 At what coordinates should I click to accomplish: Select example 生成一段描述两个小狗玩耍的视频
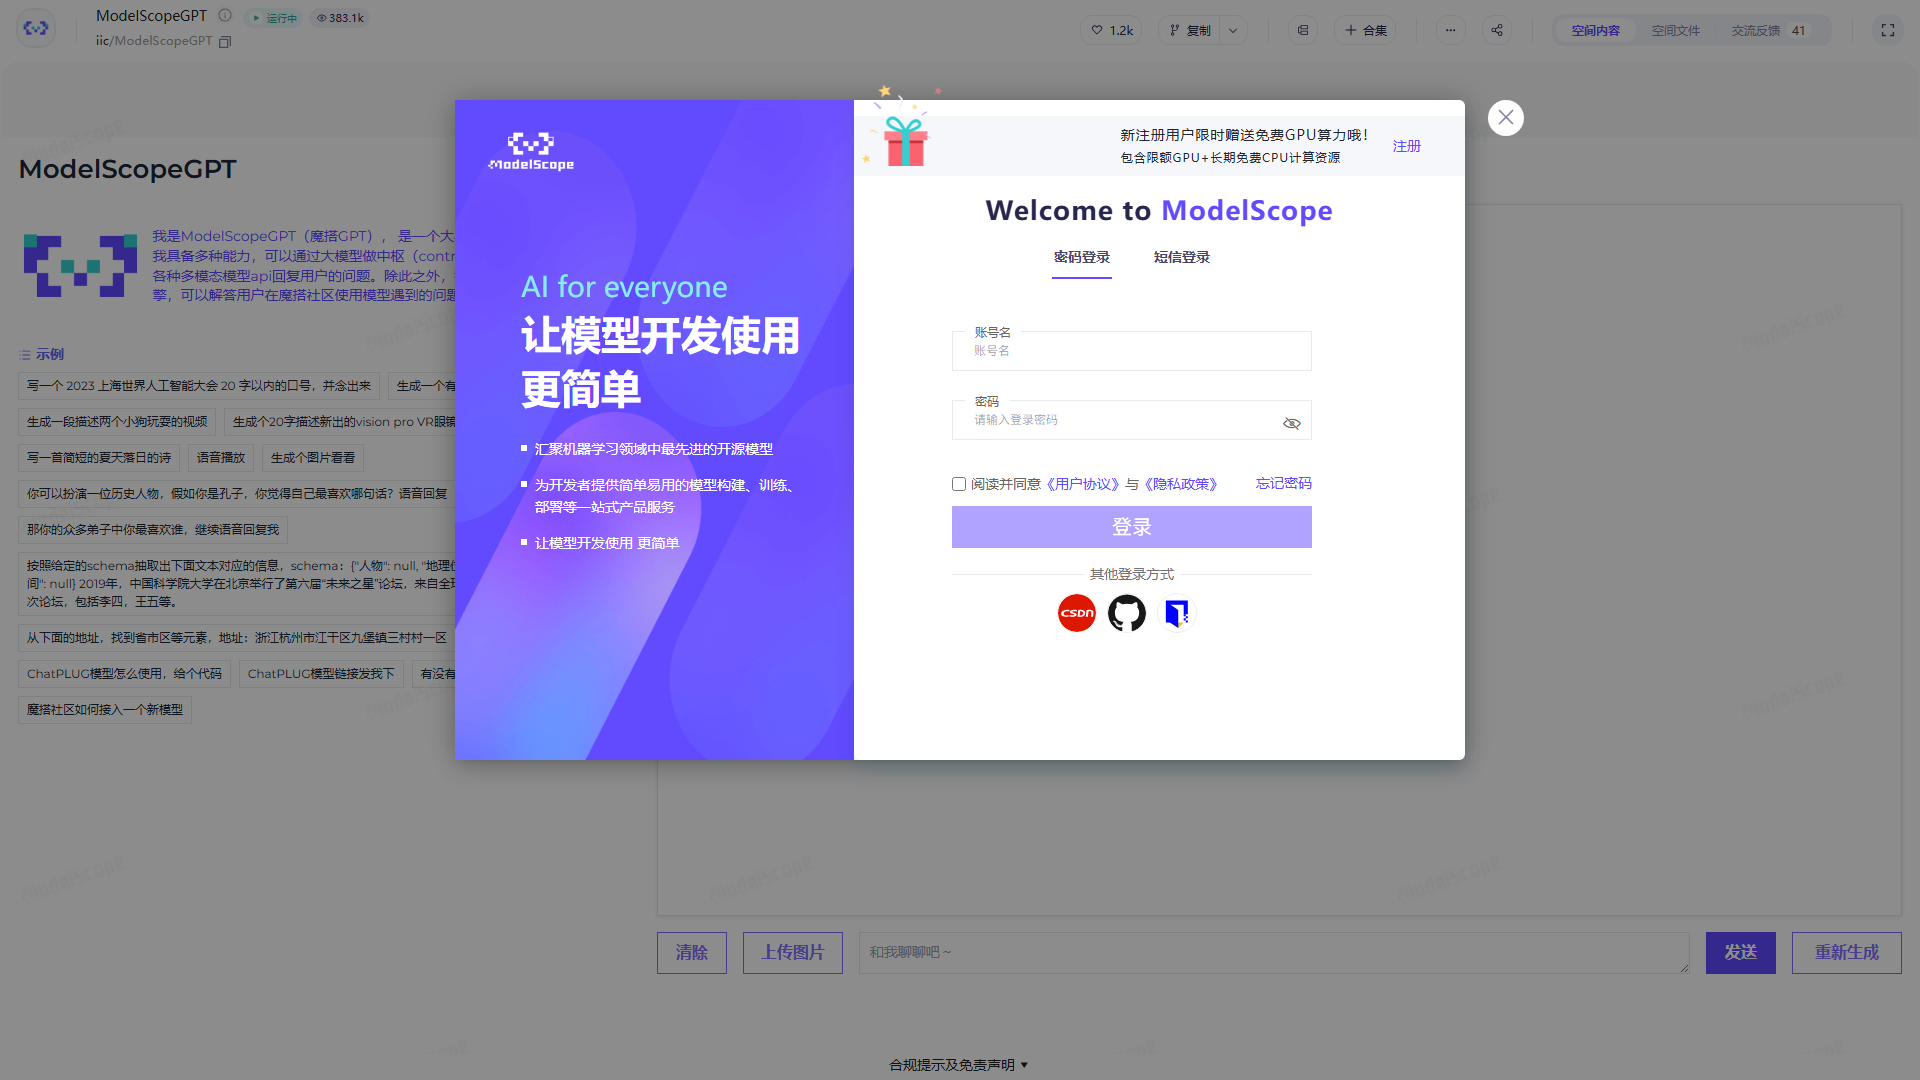click(117, 422)
